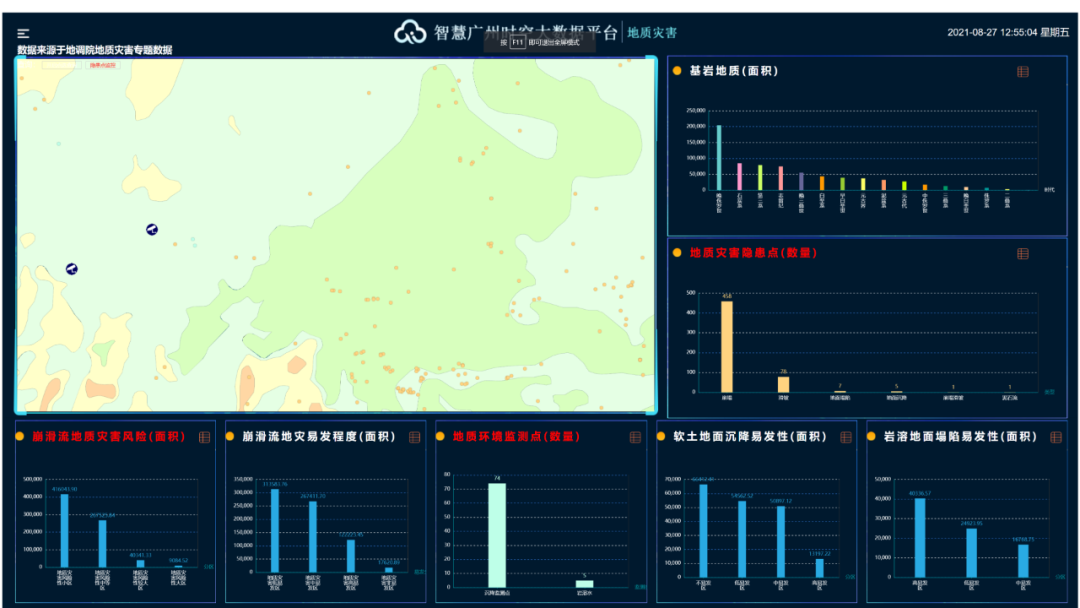This screenshot has width=1080, height=608.
Task: Toggle orange dot beside 地质环境监测点(数量)
Action: (x=440, y=437)
